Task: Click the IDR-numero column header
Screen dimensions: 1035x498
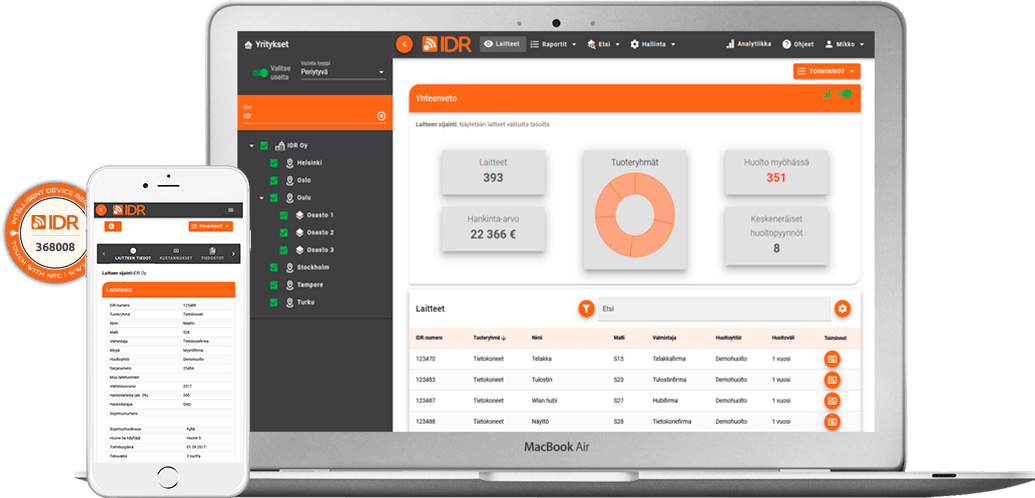Action: [429, 338]
